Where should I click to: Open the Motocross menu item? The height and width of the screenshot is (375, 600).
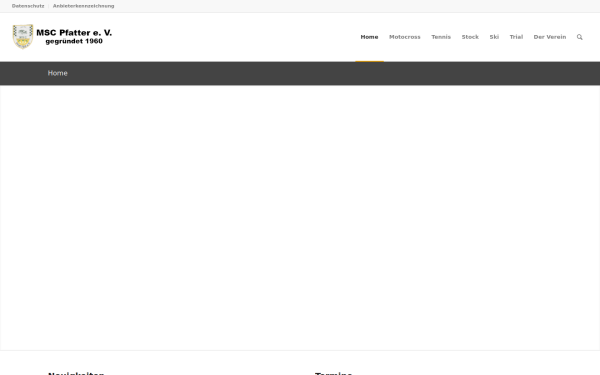(x=404, y=37)
